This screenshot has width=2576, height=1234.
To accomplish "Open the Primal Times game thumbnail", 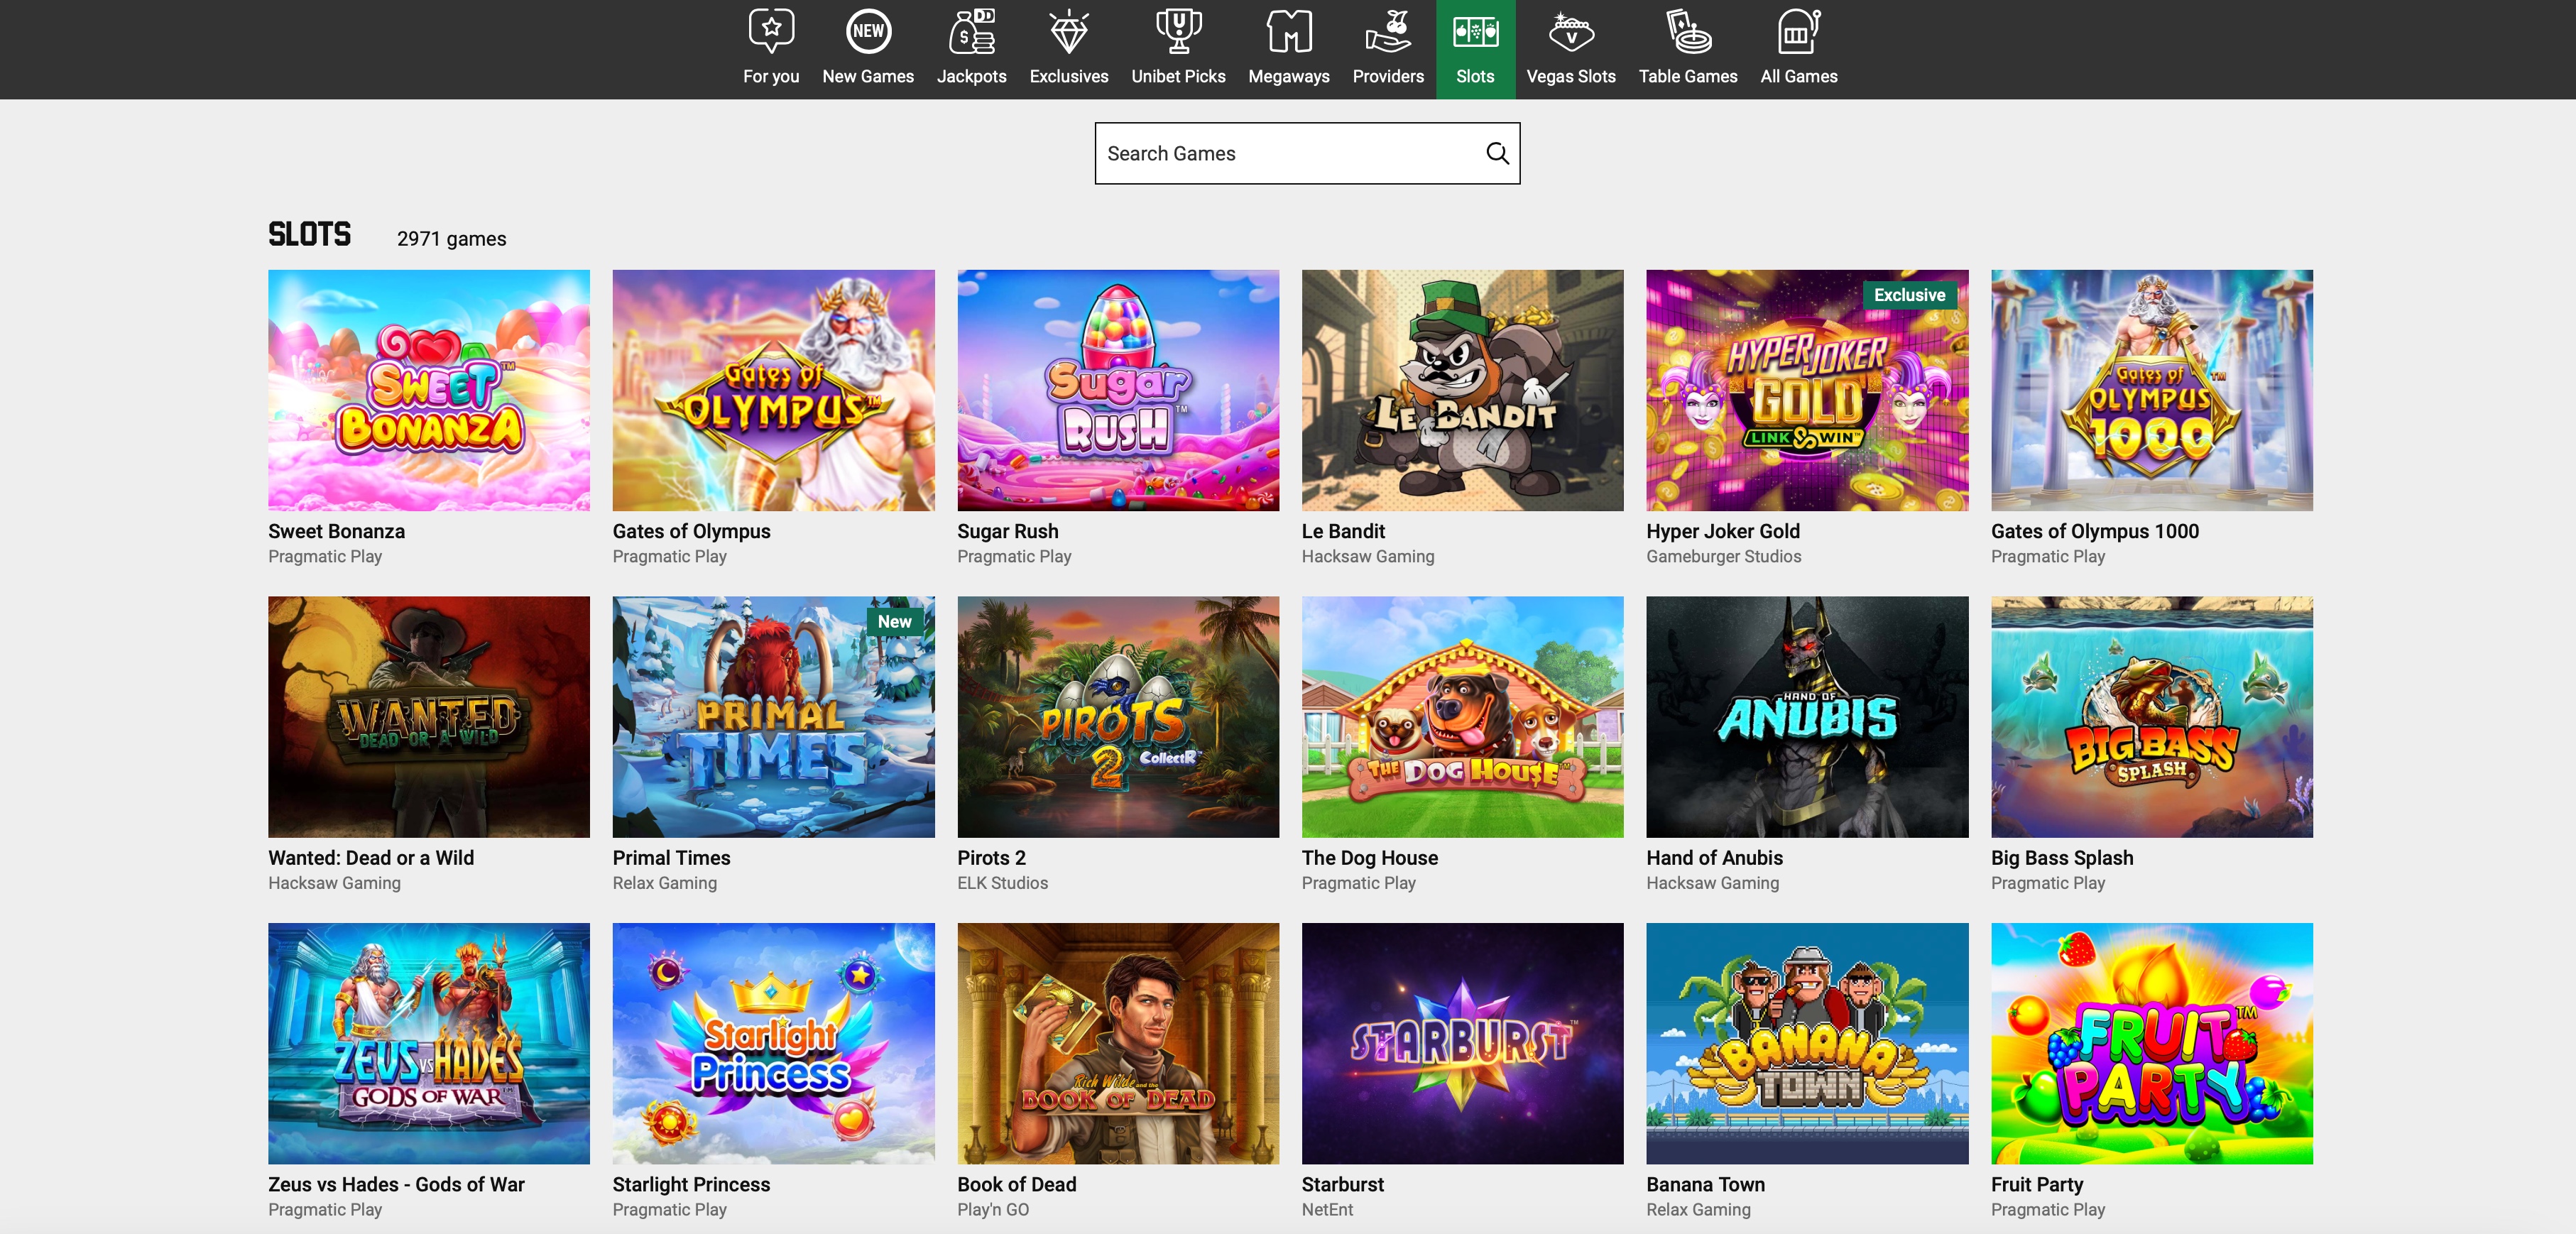I will pyautogui.click(x=773, y=717).
